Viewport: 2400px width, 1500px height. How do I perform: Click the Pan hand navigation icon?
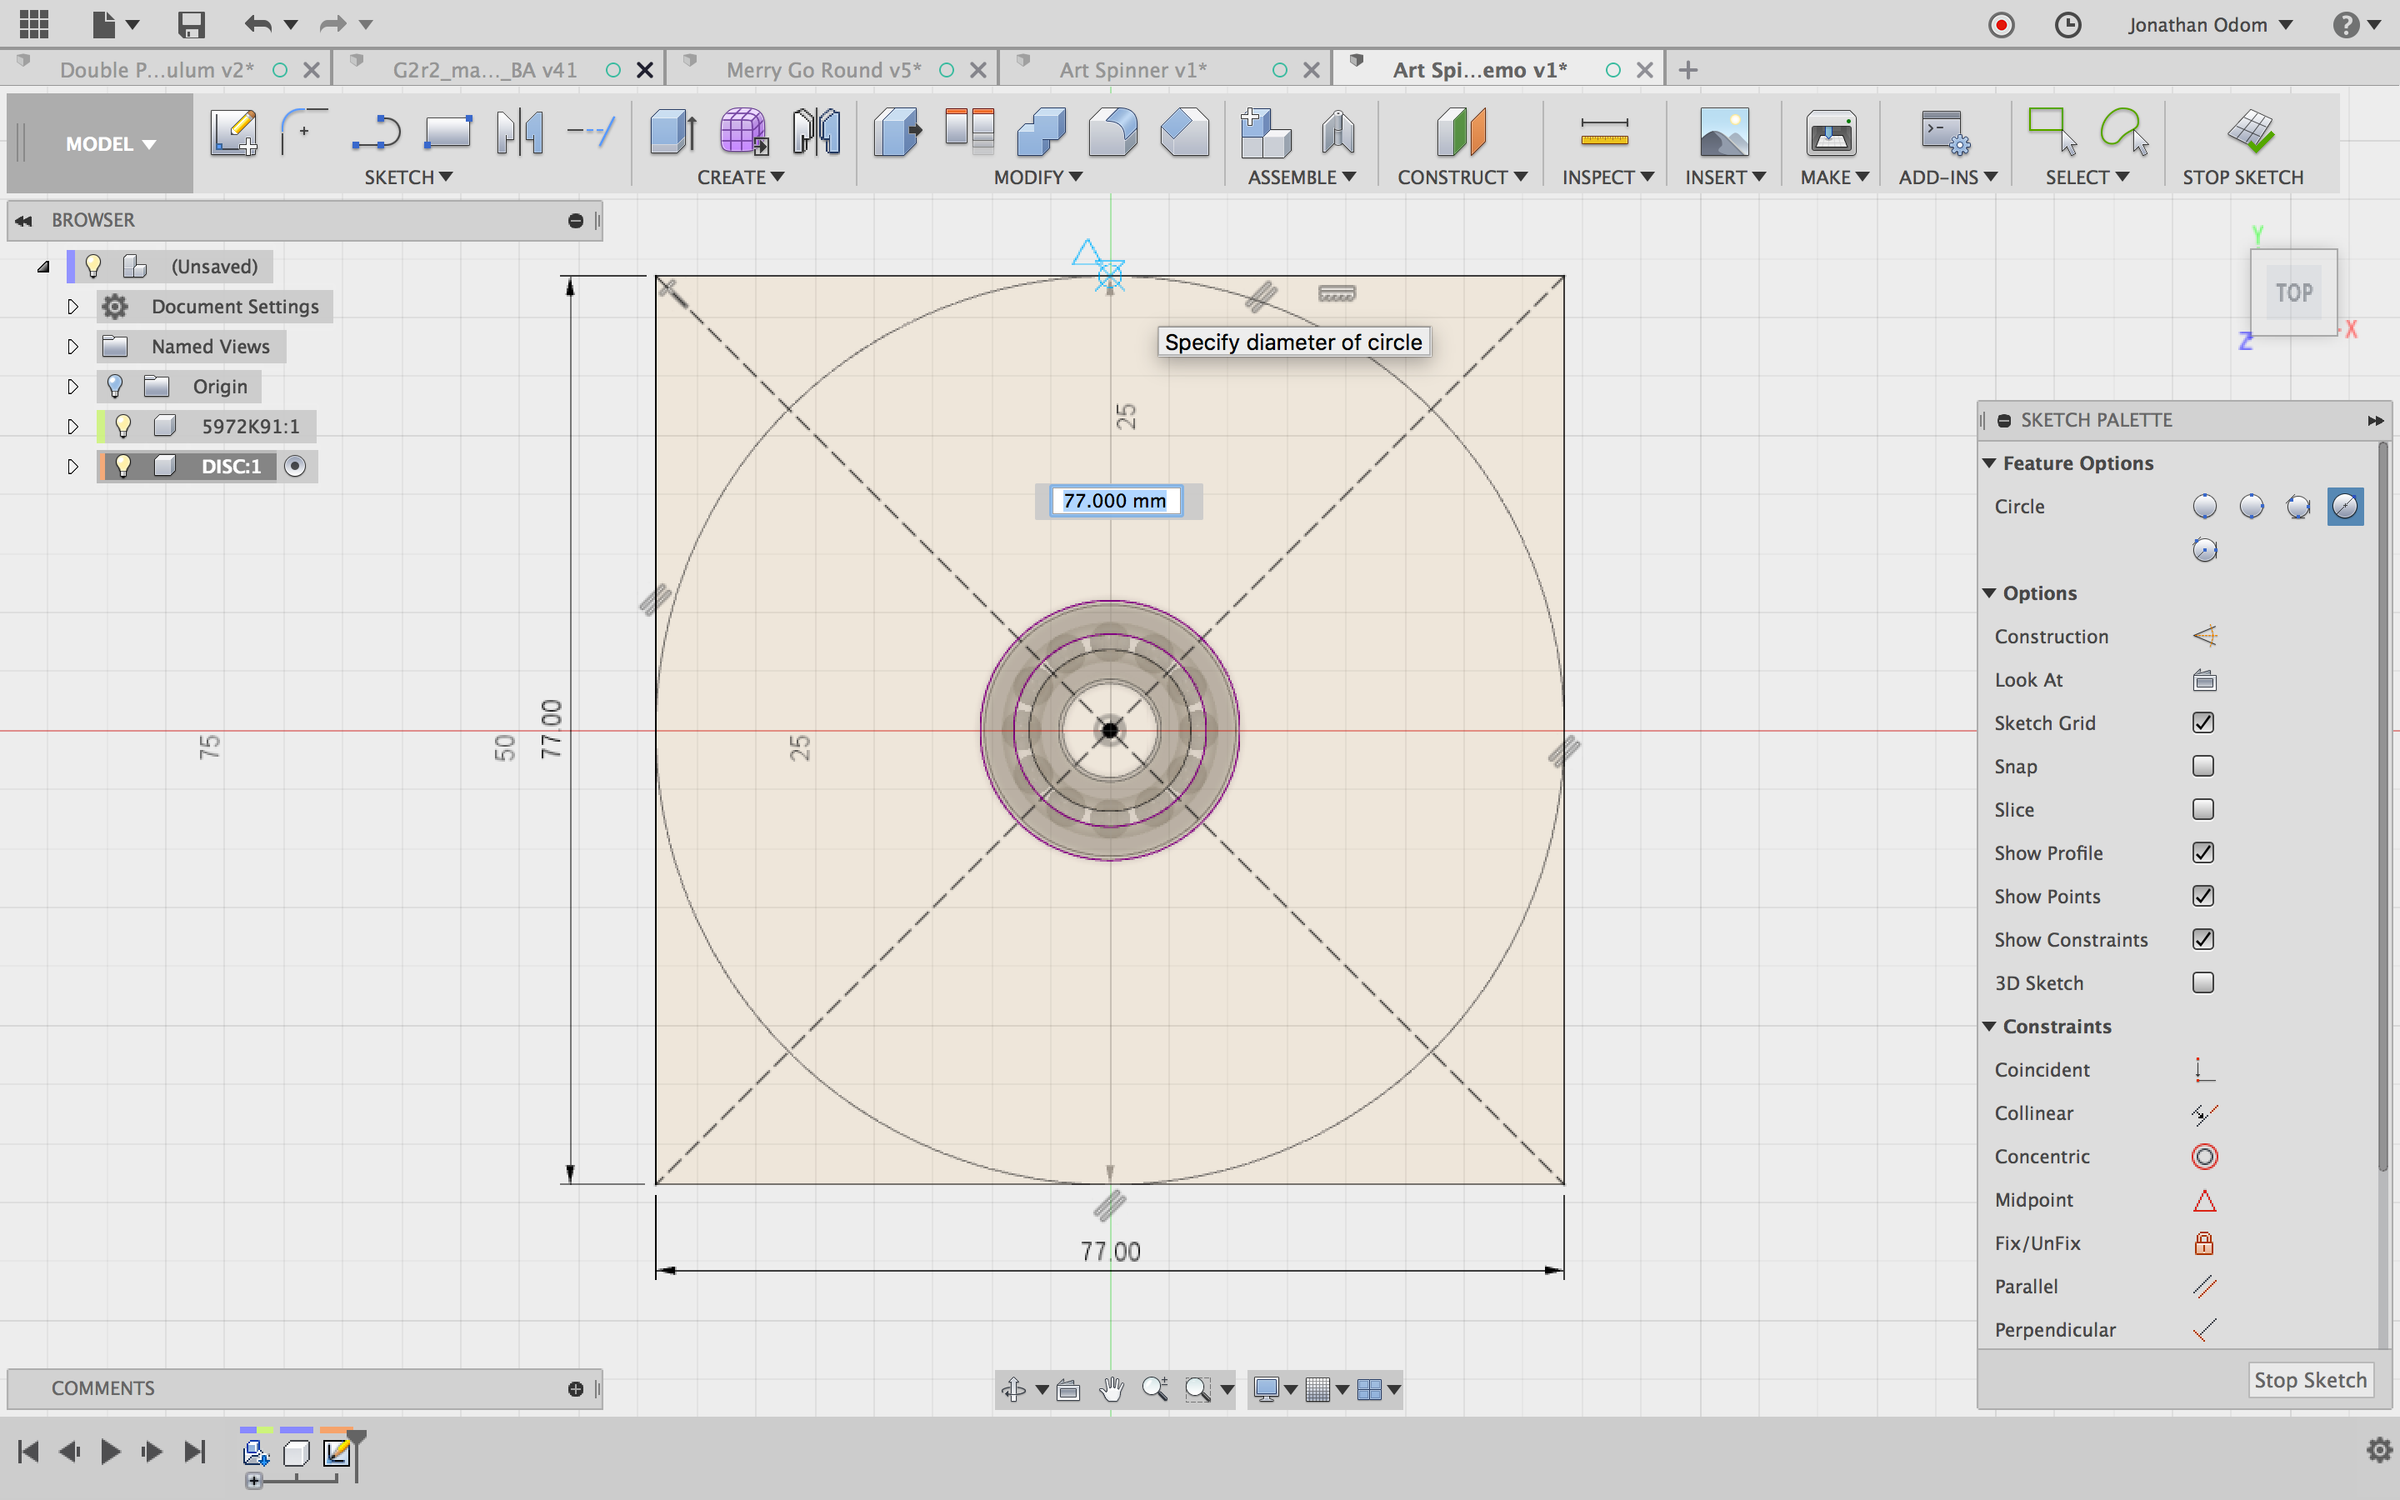pyautogui.click(x=1111, y=1389)
